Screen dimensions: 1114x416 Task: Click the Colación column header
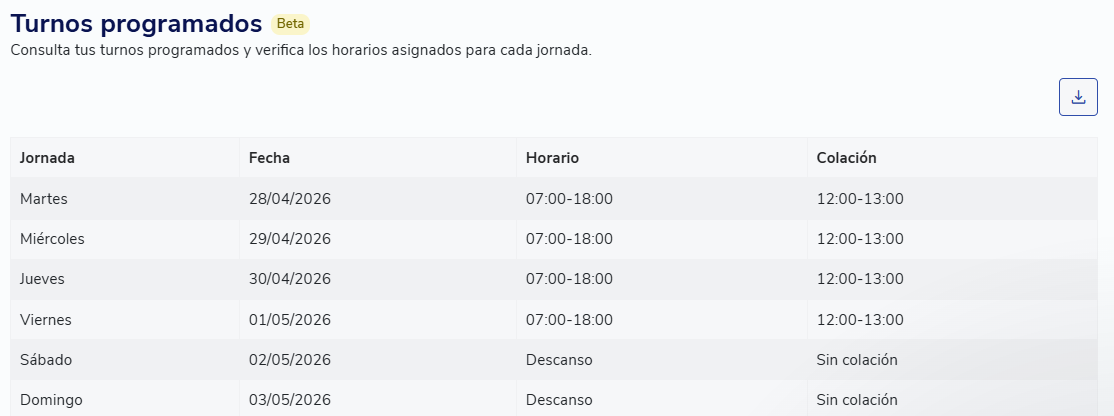846,158
